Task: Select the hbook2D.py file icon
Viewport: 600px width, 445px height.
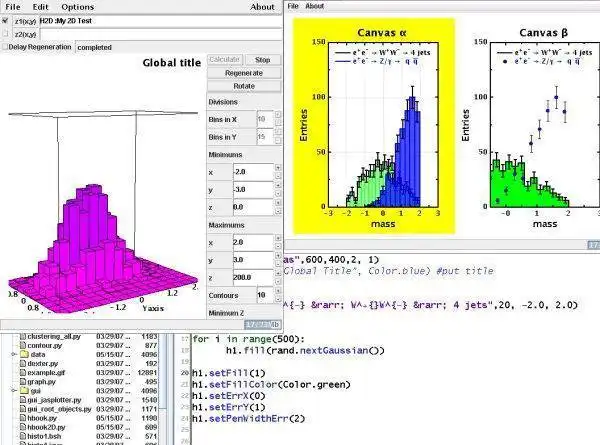Action: tap(23, 427)
